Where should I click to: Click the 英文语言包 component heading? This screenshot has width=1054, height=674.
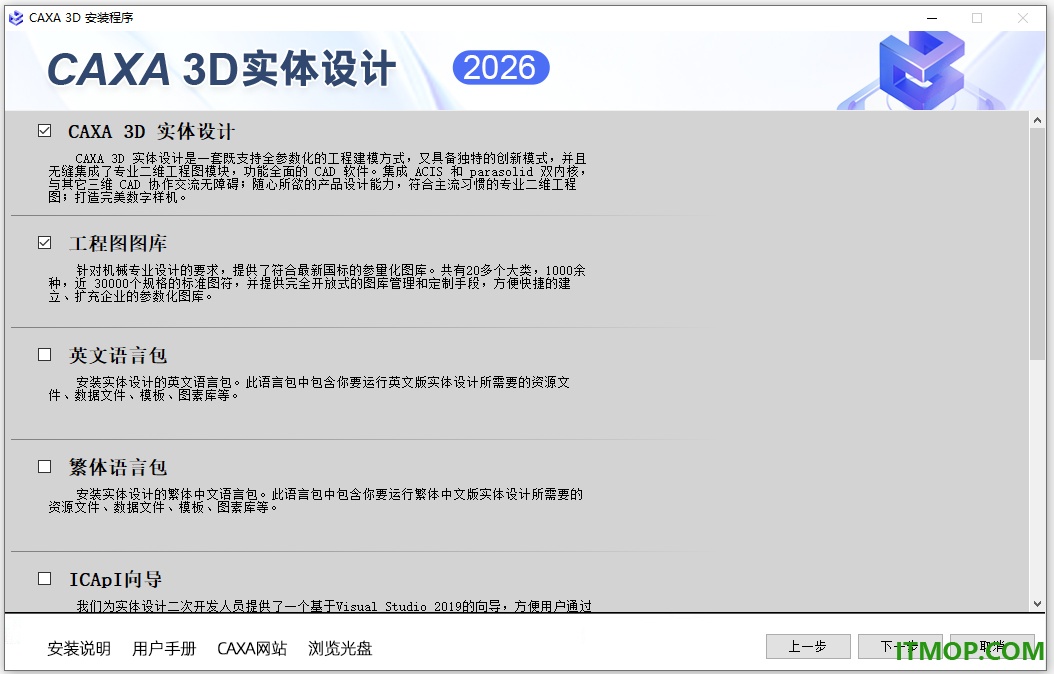118,355
